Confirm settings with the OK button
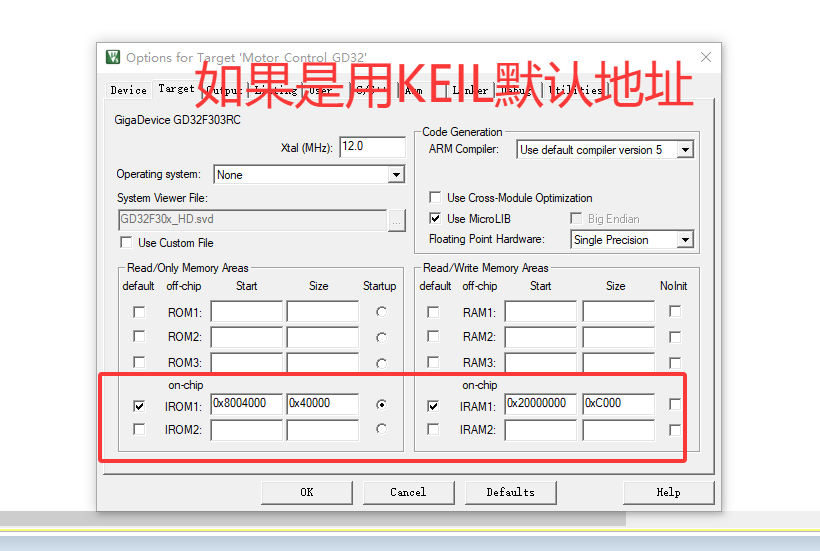820x551 pixels. pyautogui.click(x=307, y=492)
